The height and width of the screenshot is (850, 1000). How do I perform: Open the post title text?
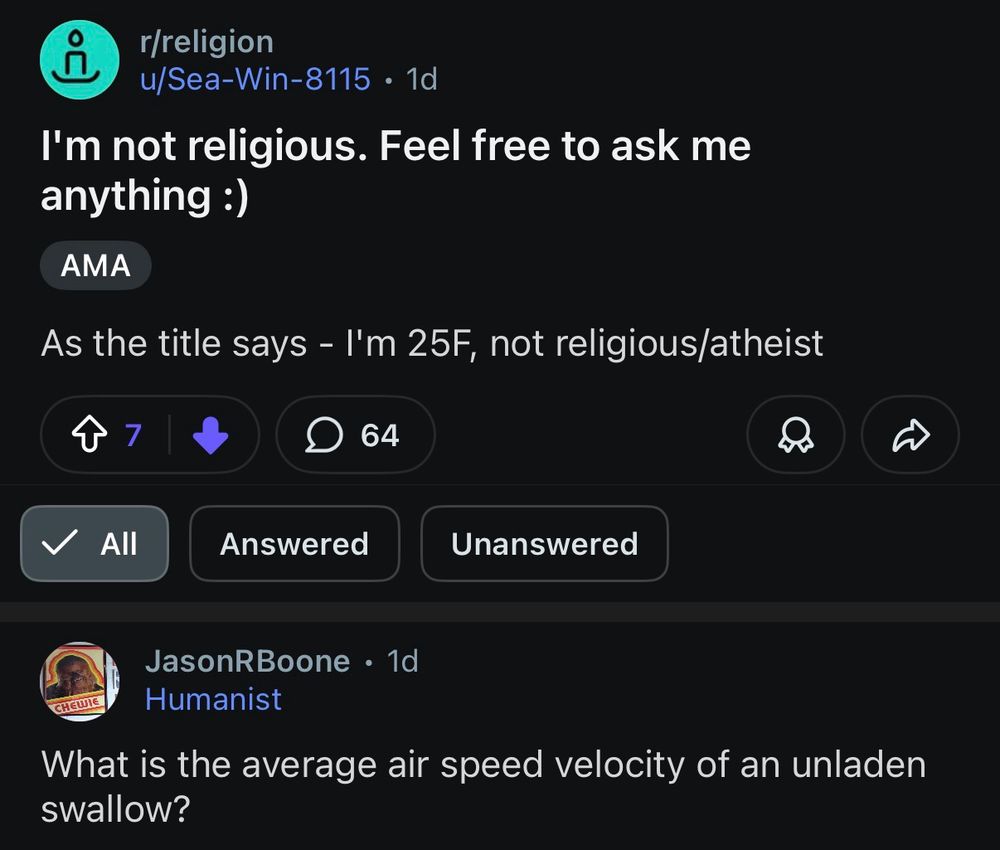[395, 170]
